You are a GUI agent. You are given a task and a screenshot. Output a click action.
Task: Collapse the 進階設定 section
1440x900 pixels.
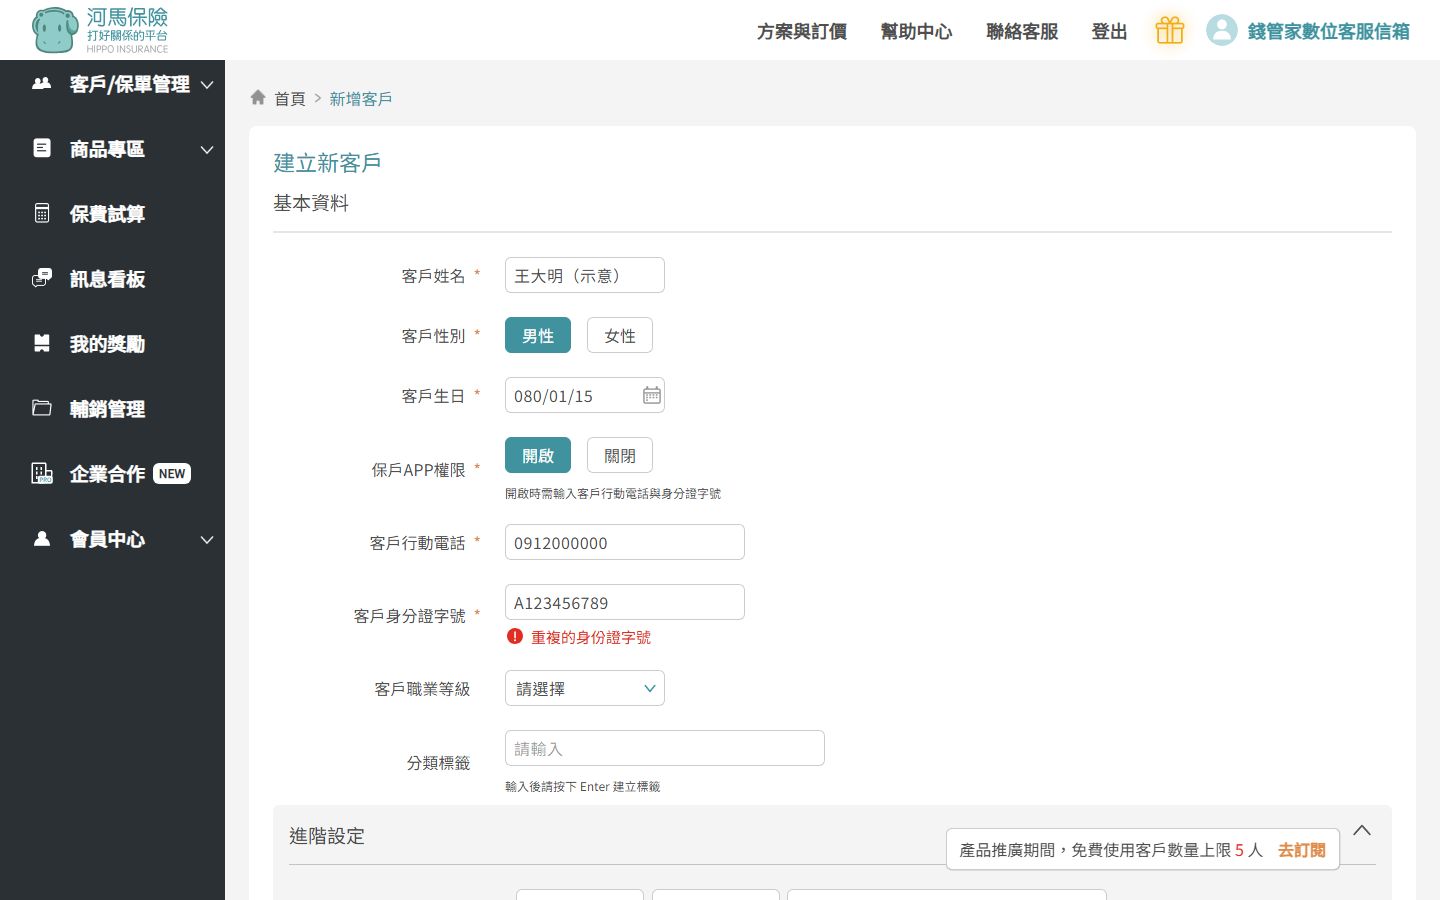pyautogui.click(x=1361, y=831)
